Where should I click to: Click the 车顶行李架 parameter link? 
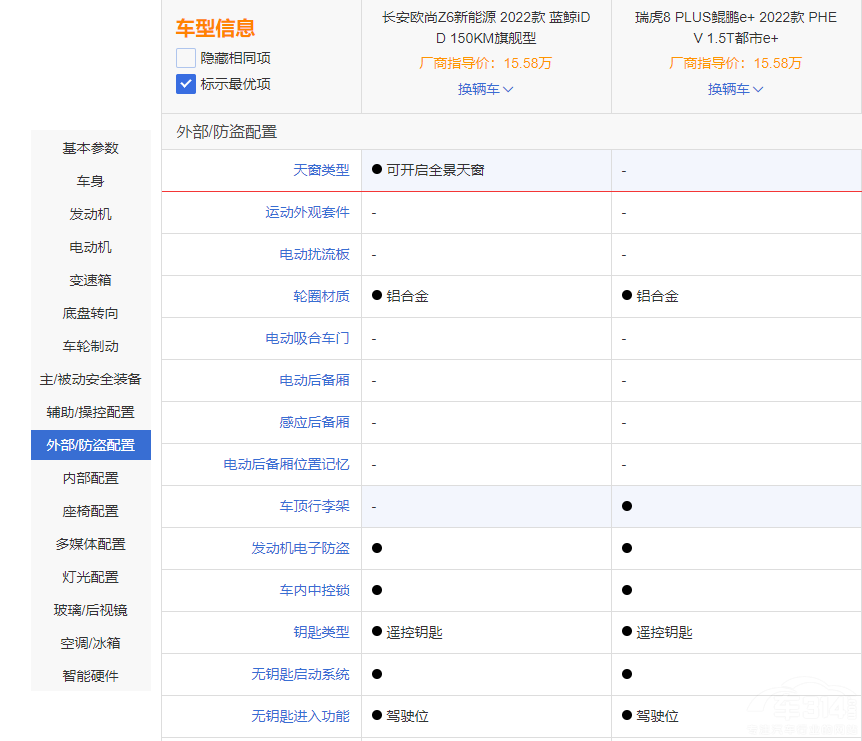(x=314, y=506)
